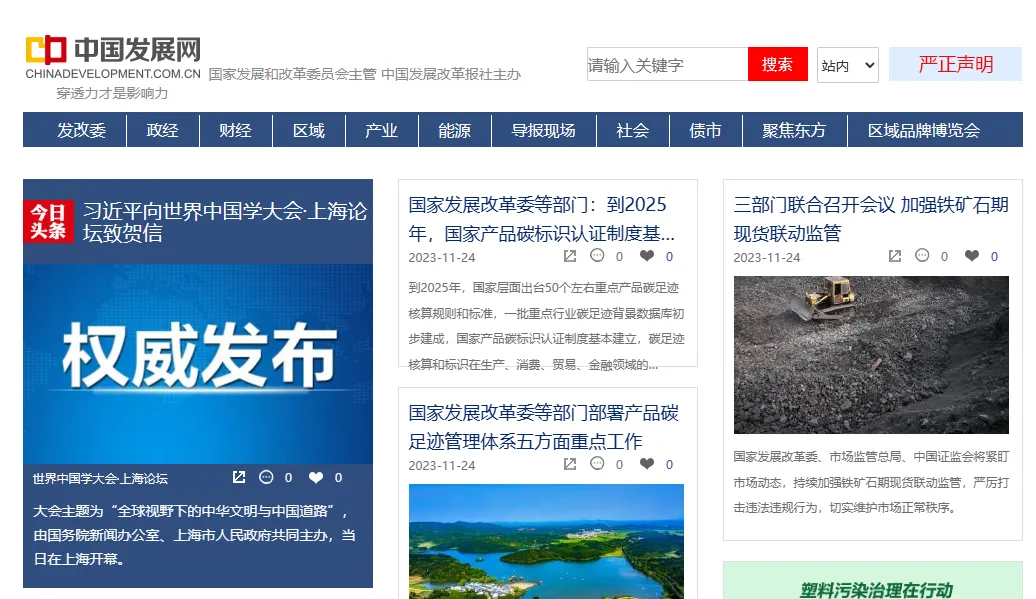
Task: Click the keyword search input field
Action: [x=667, y=65]
